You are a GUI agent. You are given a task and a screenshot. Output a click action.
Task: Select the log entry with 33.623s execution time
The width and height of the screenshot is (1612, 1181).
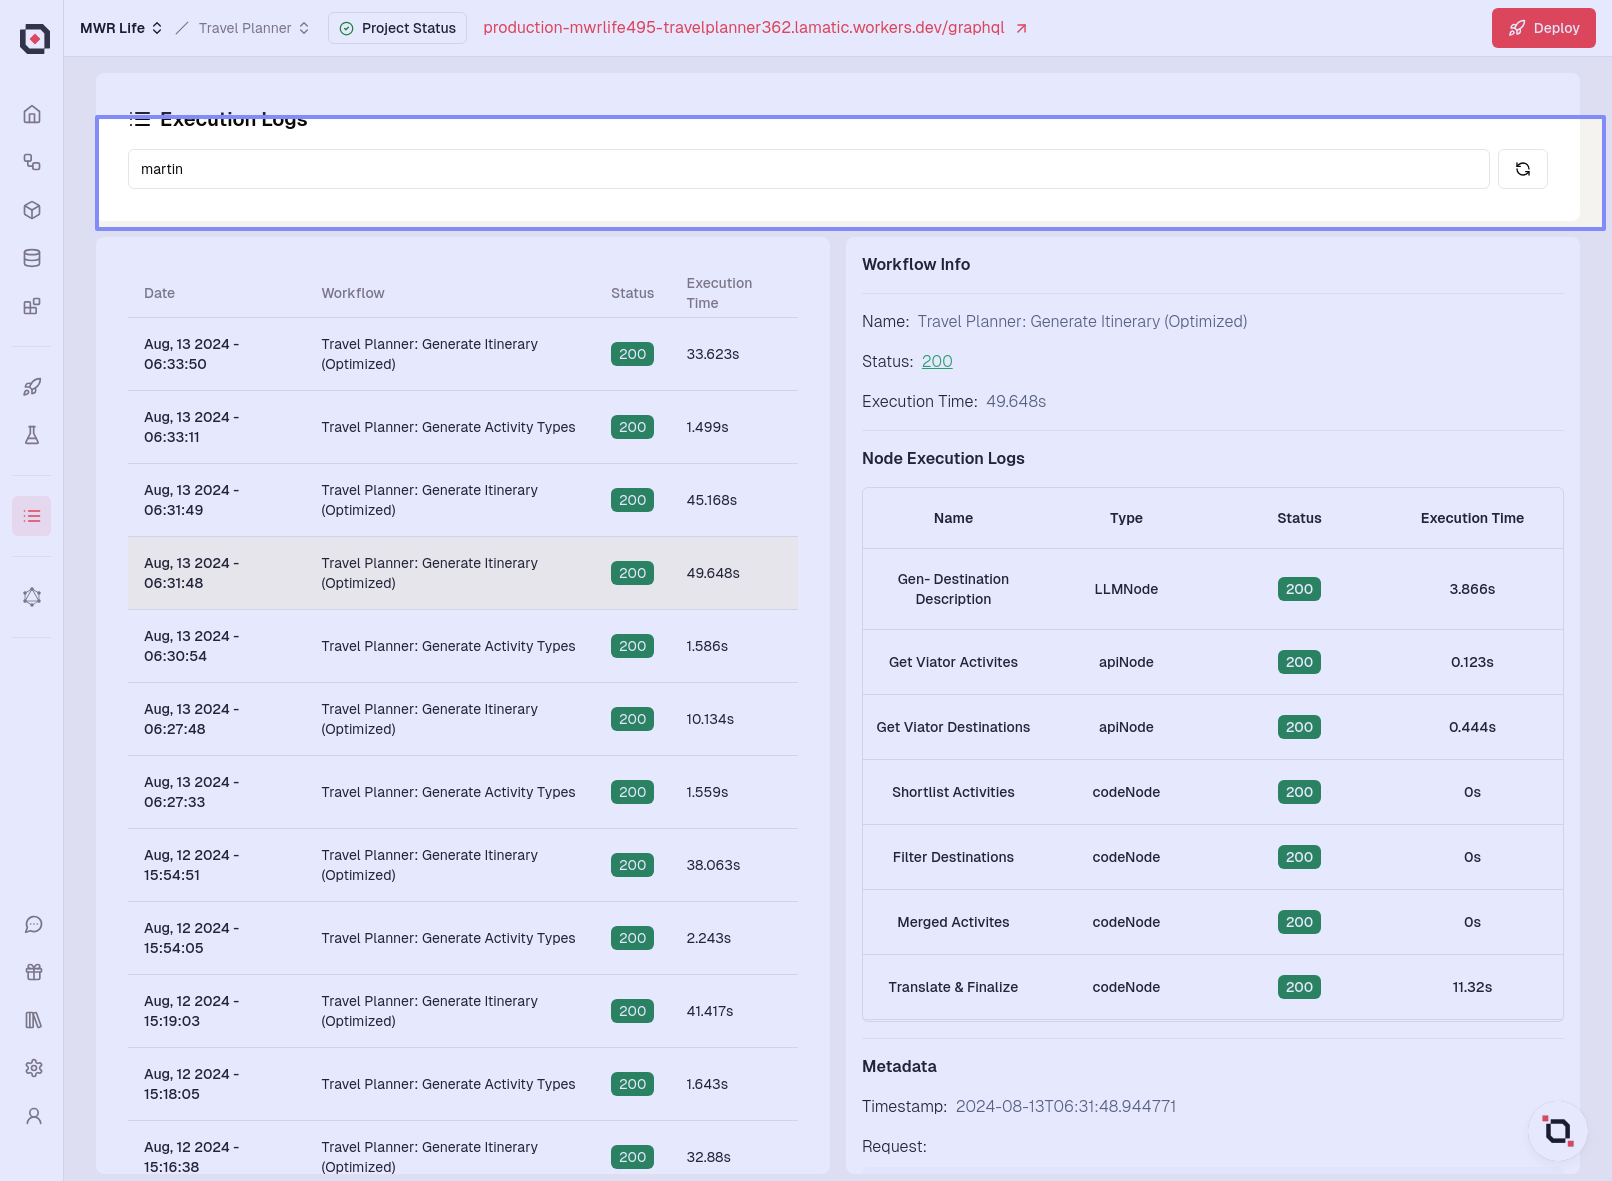coord(462,354)
